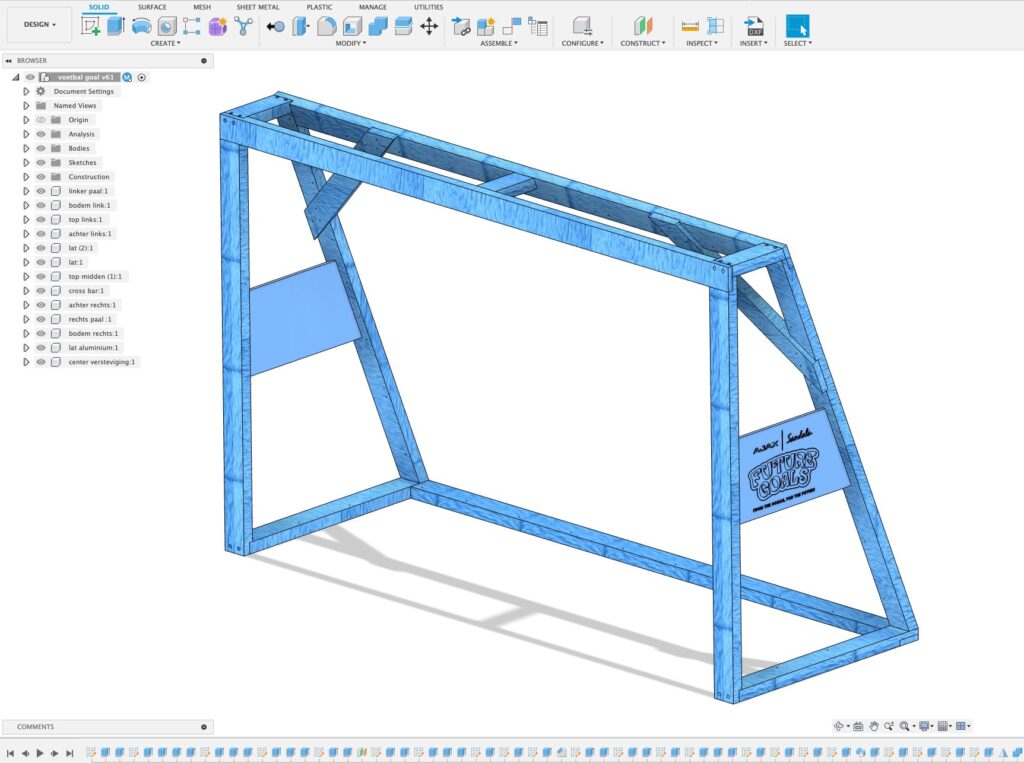Open the MODIFY dropdown menu
1024x763 pixels.
[x=351, y=43]
